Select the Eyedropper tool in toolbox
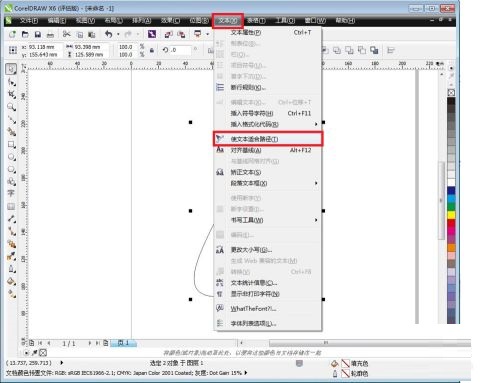Screen dimensions: 500x383 point(11,256)
